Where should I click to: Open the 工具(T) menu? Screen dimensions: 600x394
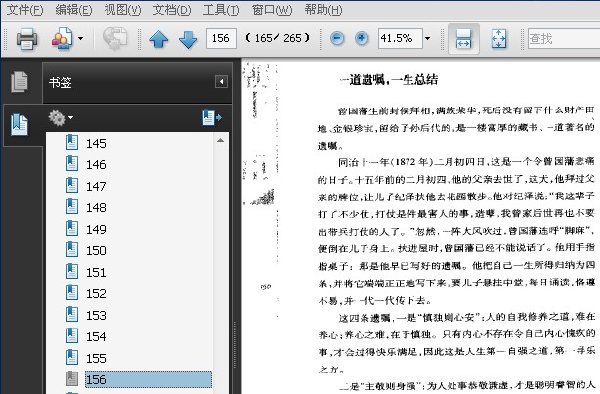221,10
